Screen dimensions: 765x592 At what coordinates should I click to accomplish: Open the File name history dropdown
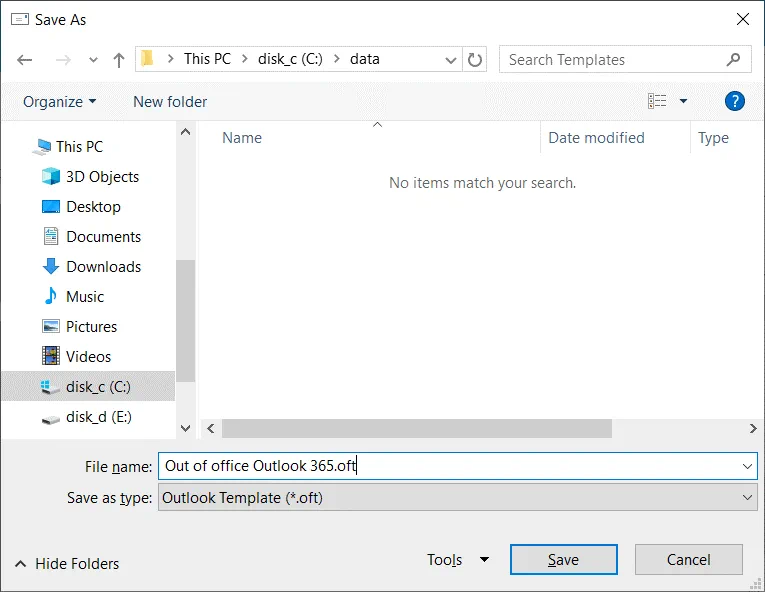[747, 466]
